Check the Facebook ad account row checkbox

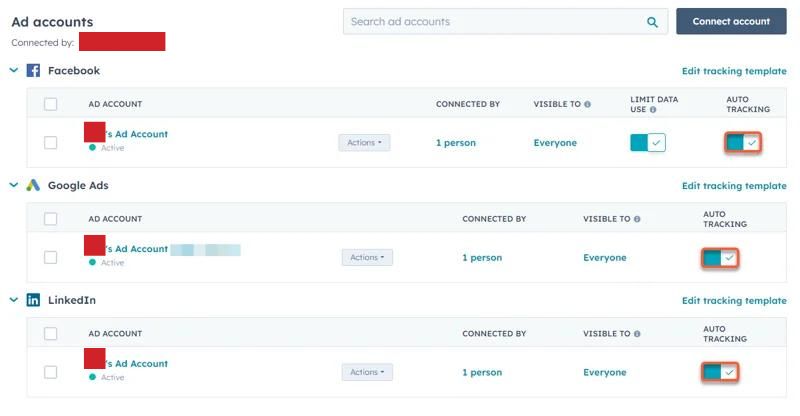[x=51, y=142]
